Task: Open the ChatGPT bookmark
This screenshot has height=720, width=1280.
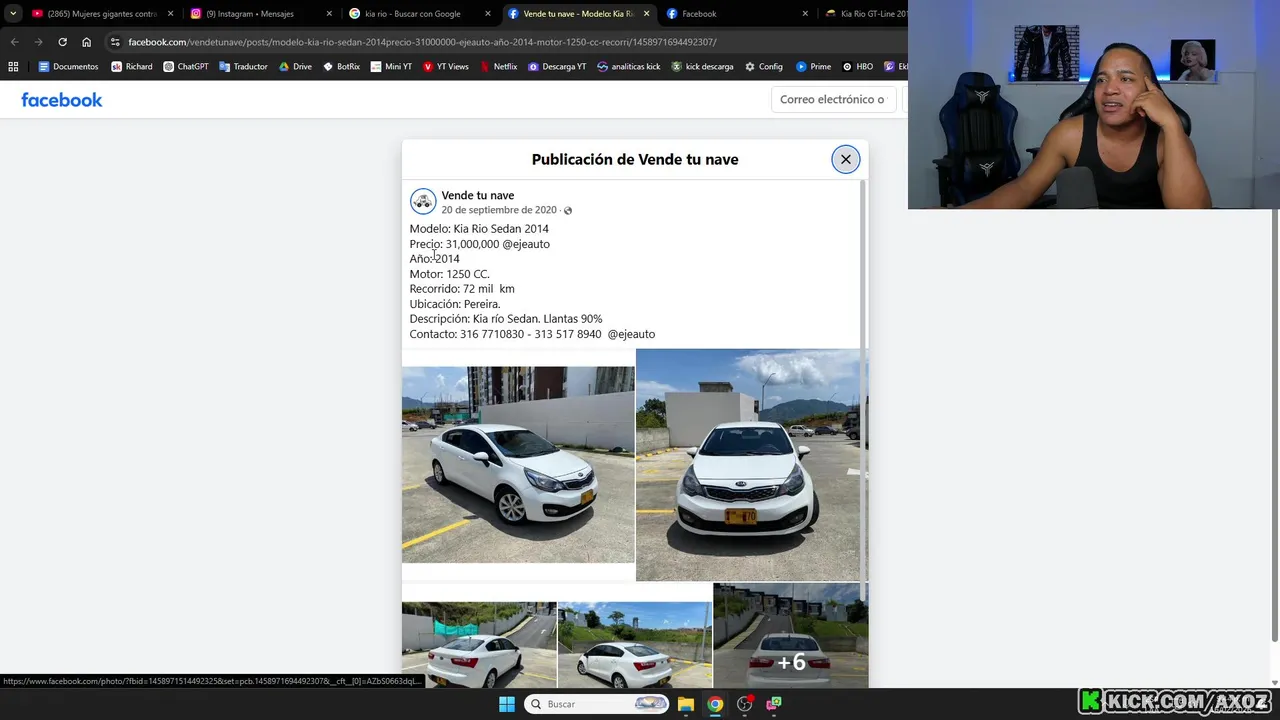Action: (x=186, y=67)
